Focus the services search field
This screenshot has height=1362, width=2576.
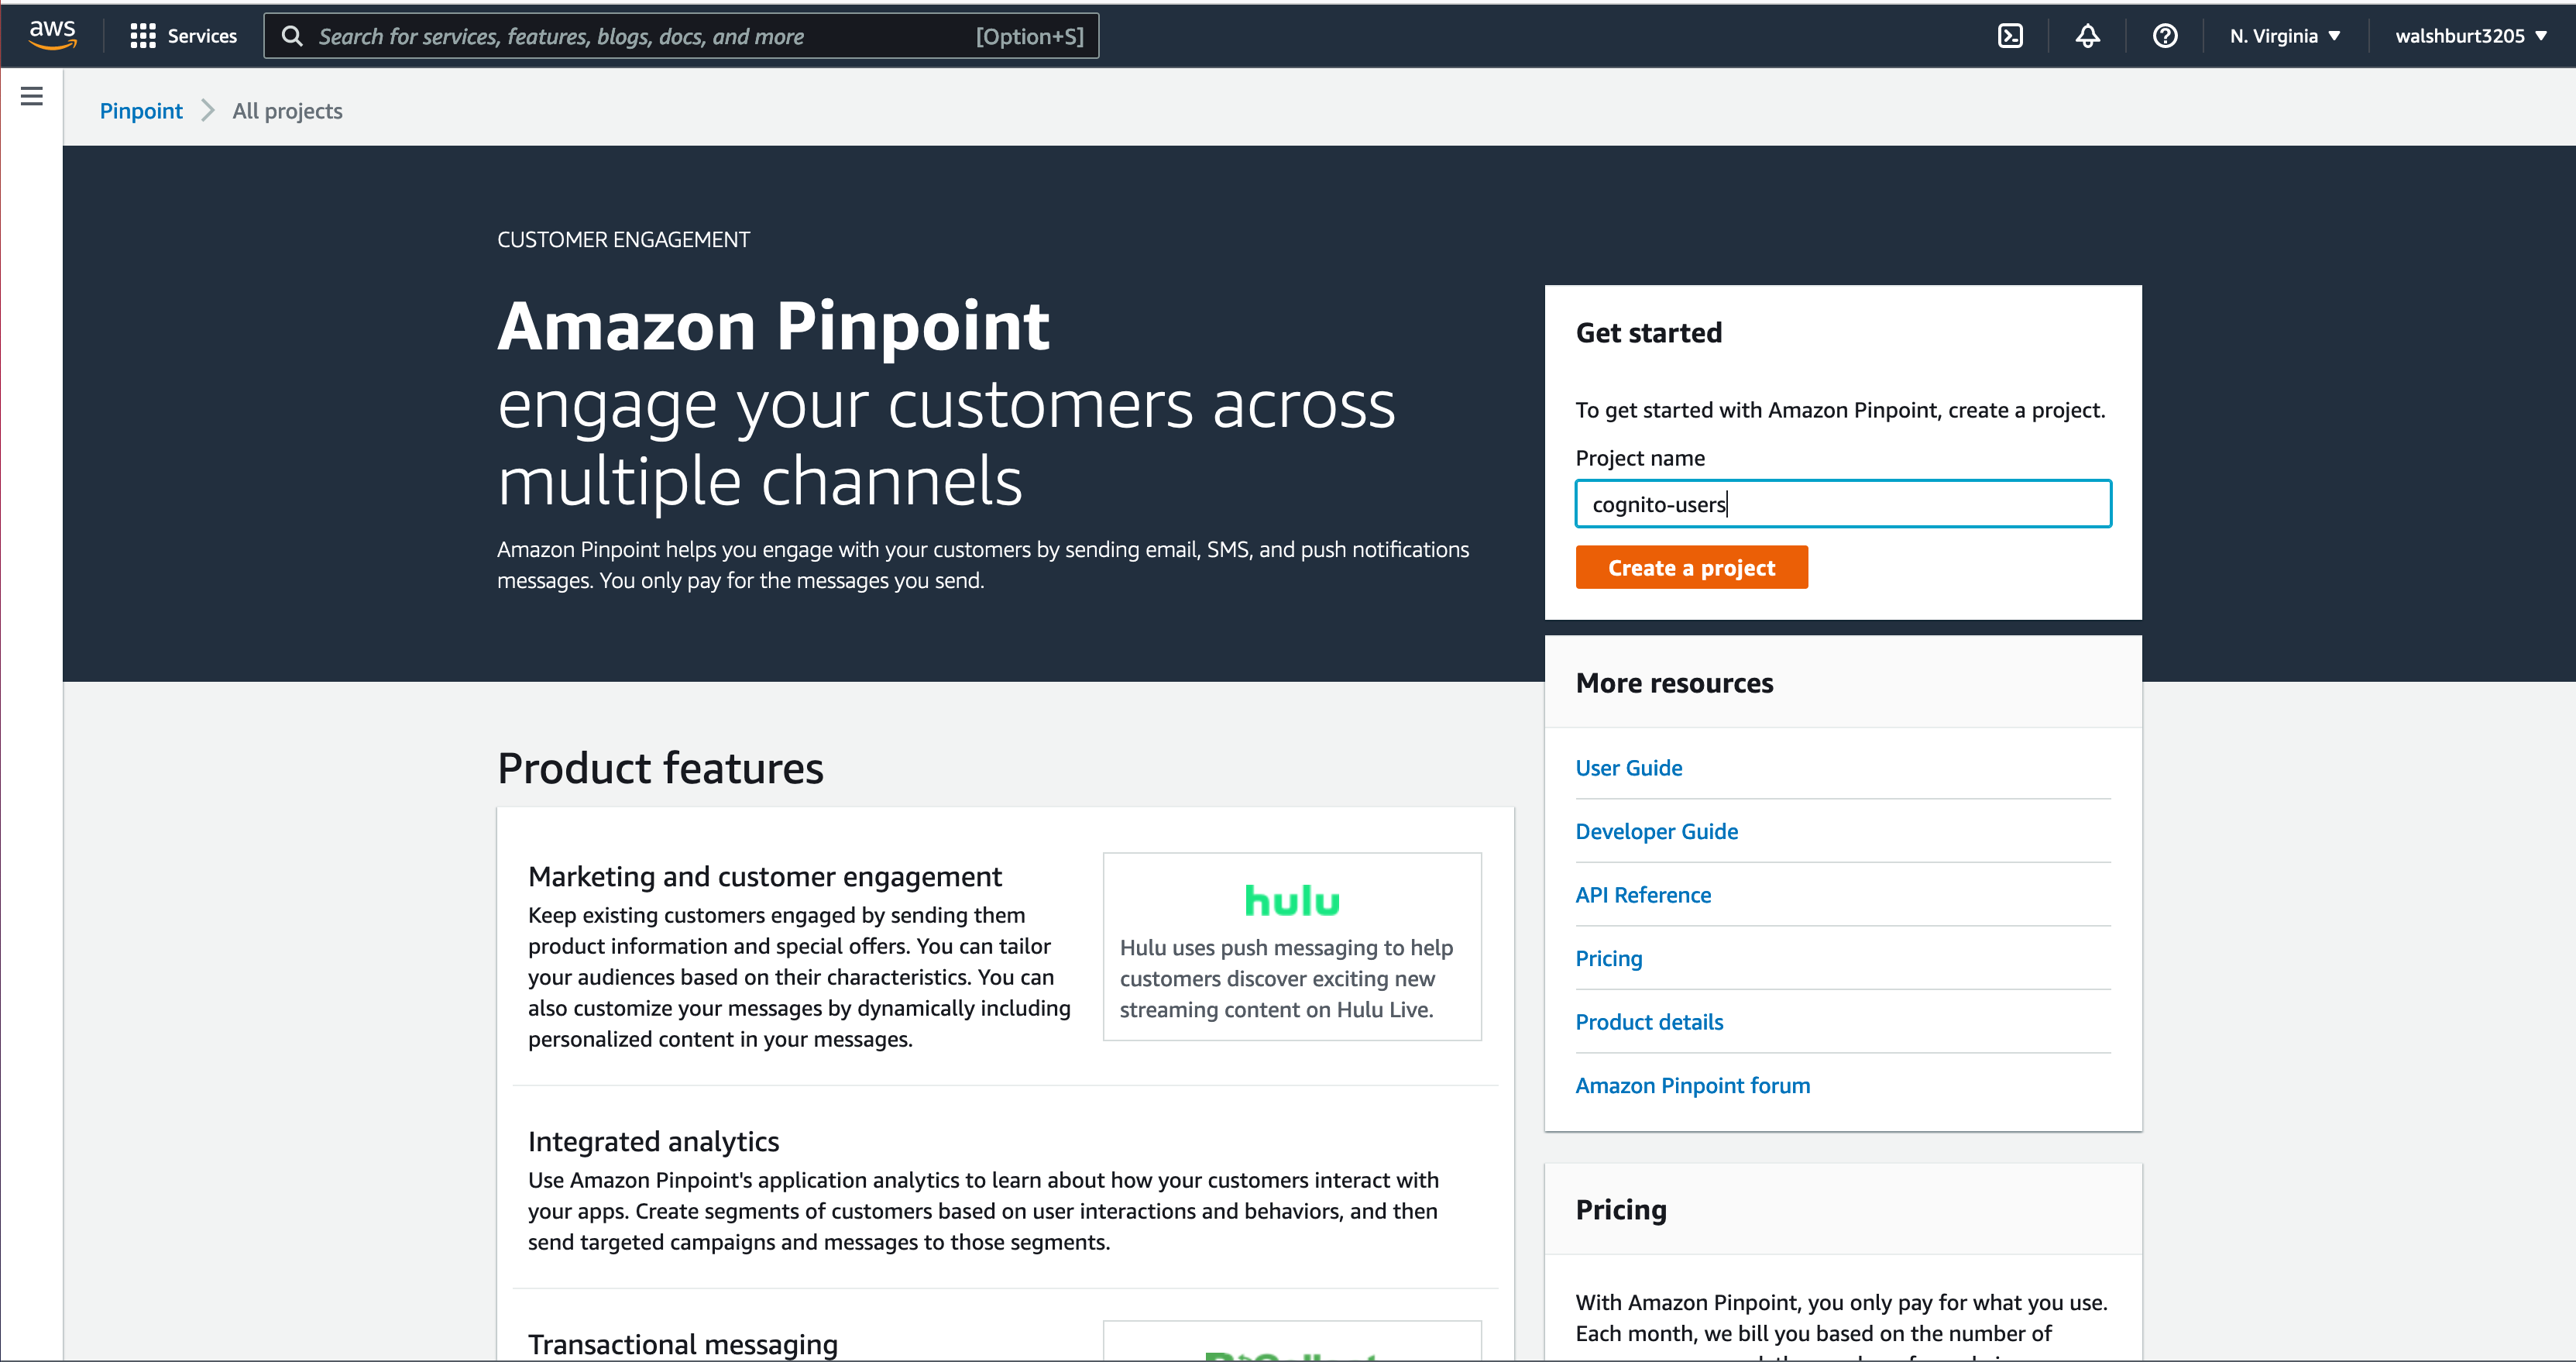coord(682,36)
